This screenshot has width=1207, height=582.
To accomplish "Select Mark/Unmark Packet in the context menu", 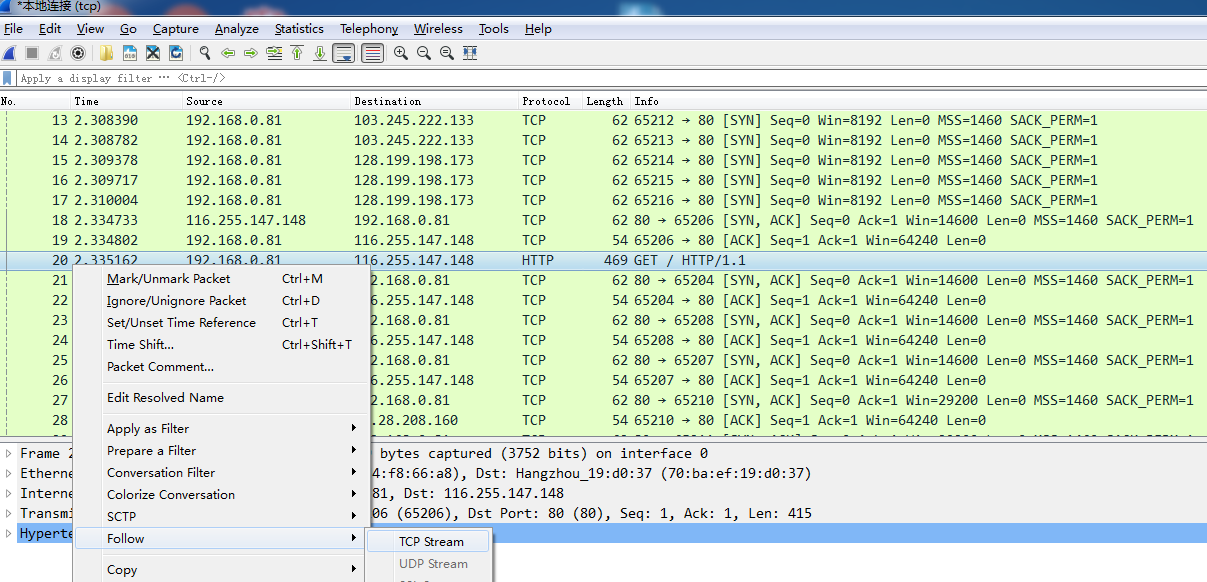I will click(x=168, y=279).
